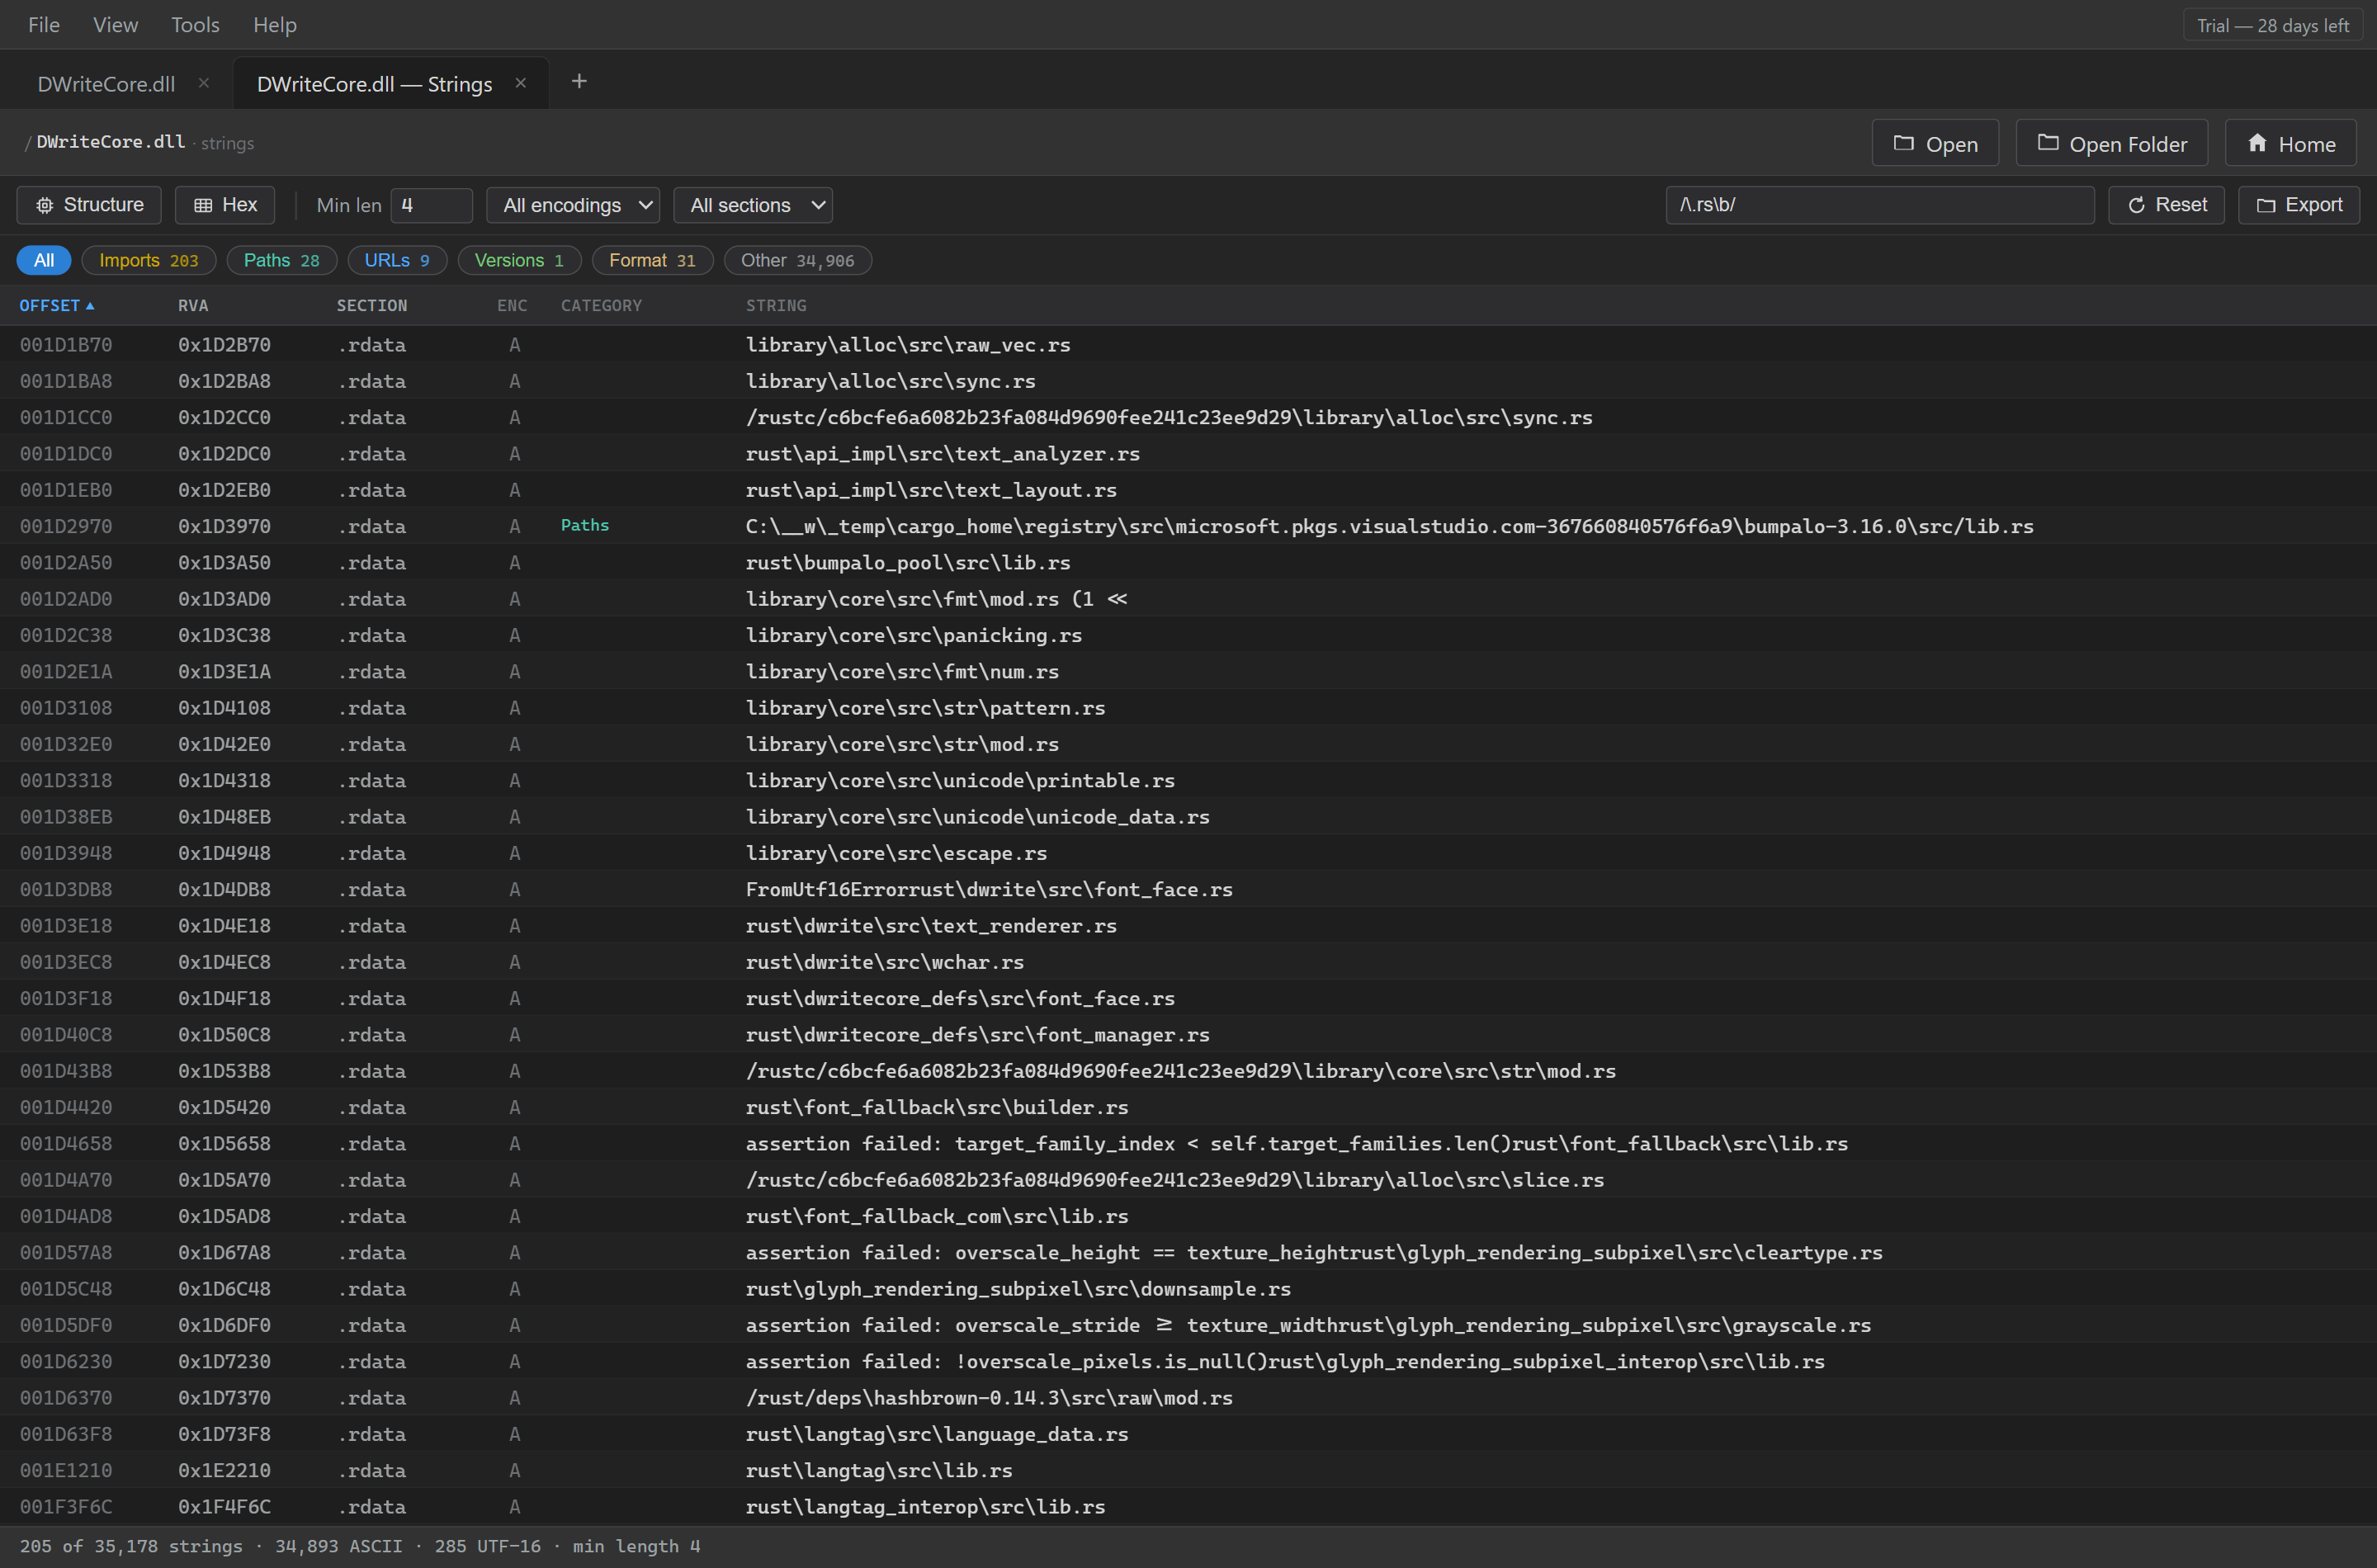Screen dimensions: 2377x1568
Task: Select the bumpalo-3.16.0 cargo_home path string
Action: (1390, 527)
